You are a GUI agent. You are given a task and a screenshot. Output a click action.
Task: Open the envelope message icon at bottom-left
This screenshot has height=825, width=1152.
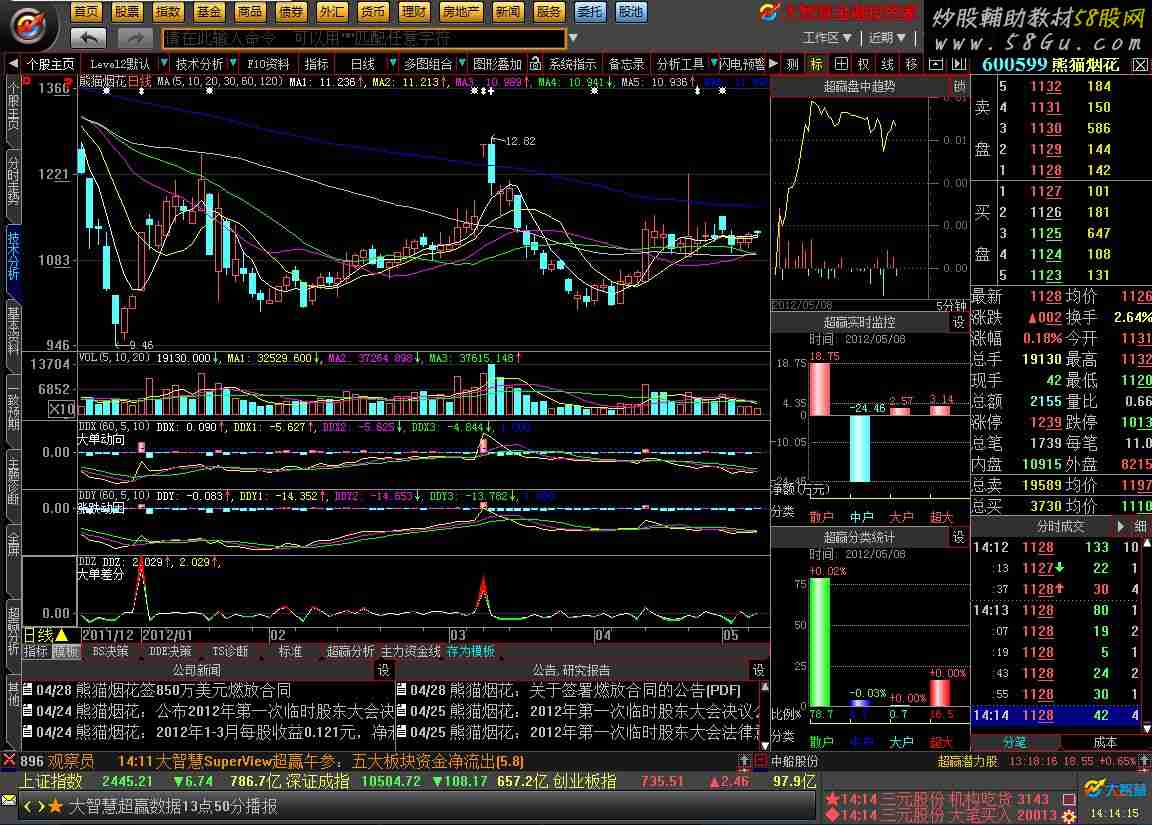click(x=9, y=801)
